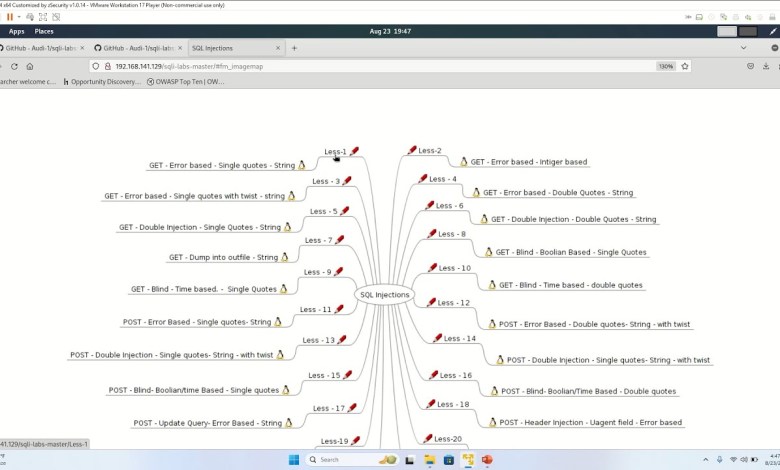Image resolution: width=780 pixels, height=470 pixels.
Task: Open new browser tab with plus button
Action: click(294, 48)
